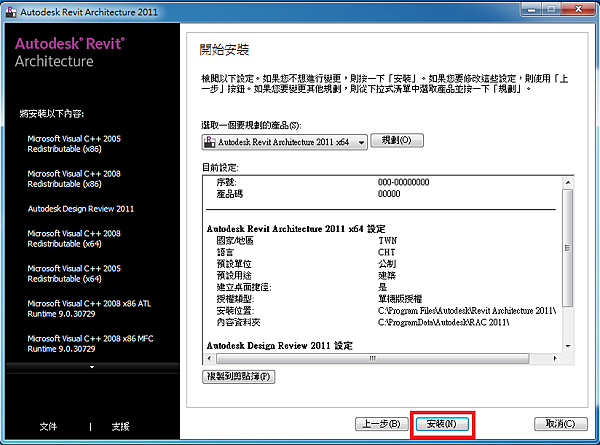Copy settings with 複製到剪貼簿(P) button

pyautogui.click(x=238, y=377)
